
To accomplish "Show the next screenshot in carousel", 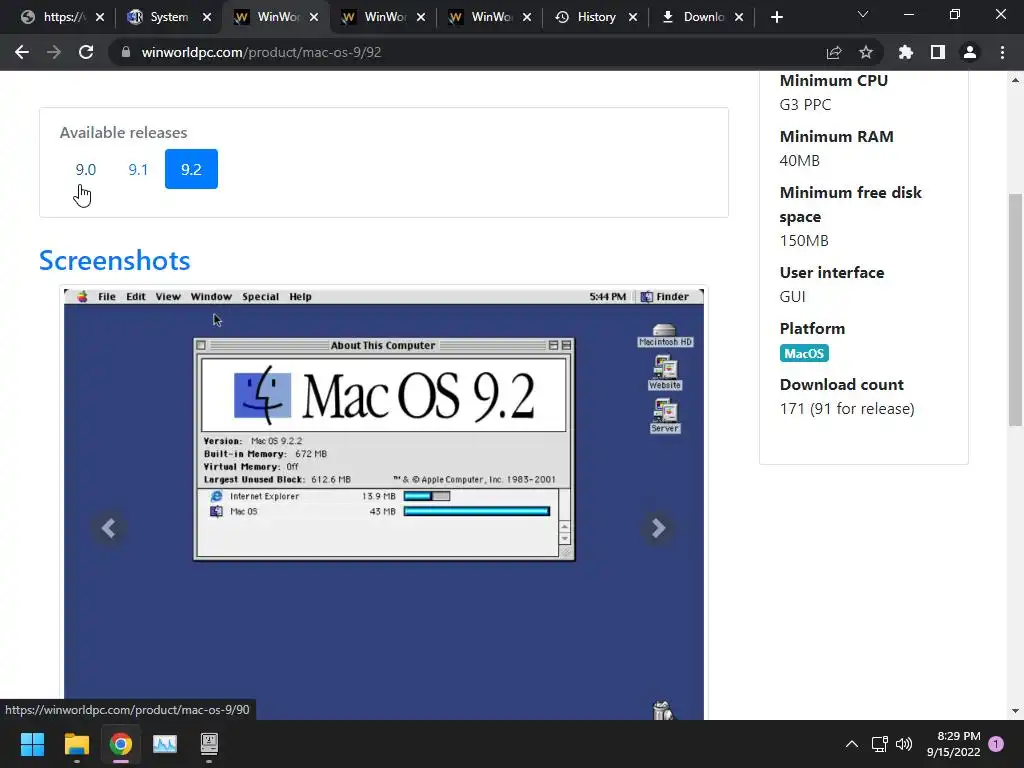I will click(x=658, y=528).
